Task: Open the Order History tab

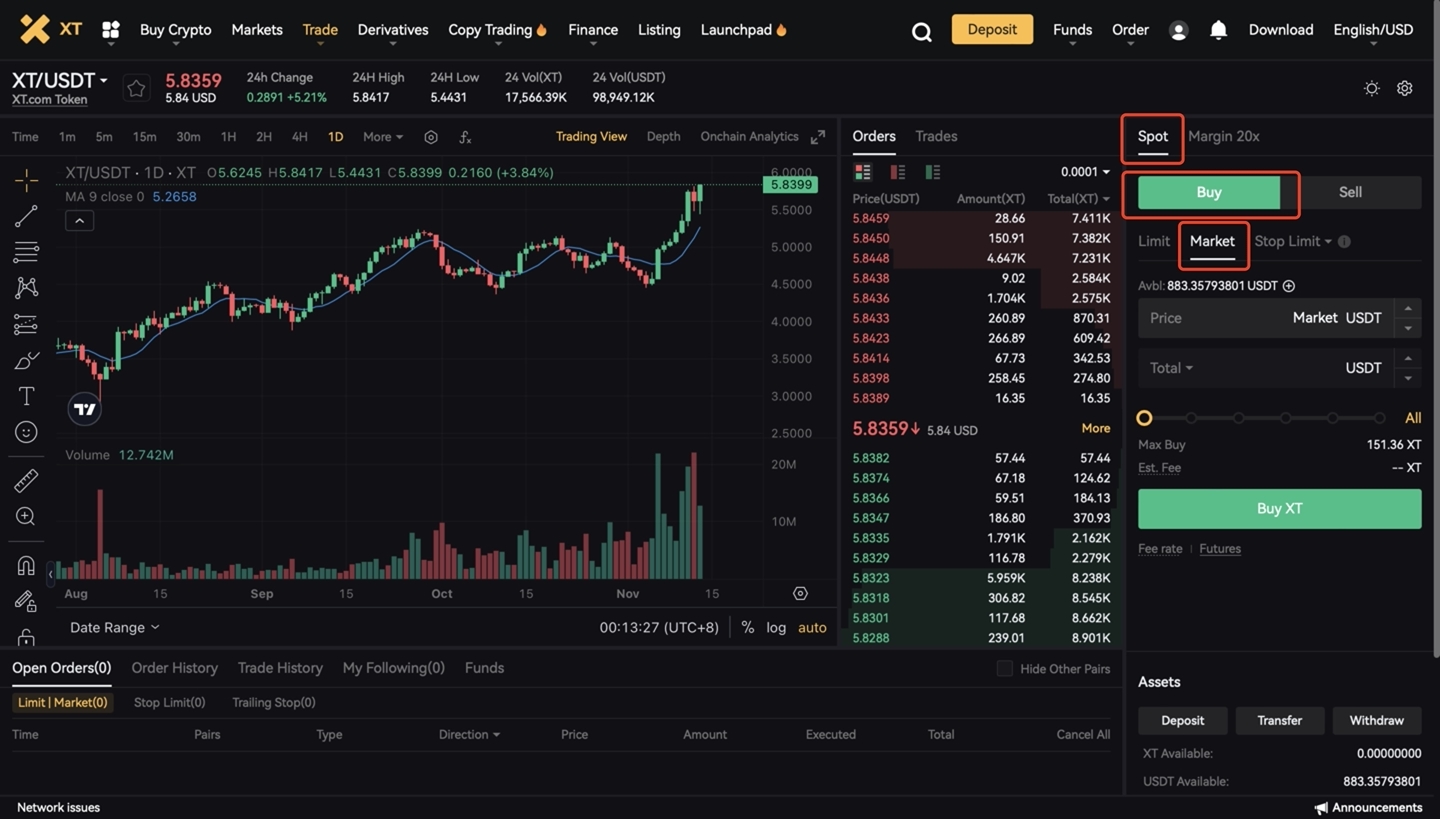Action: [x=174, y=668]
